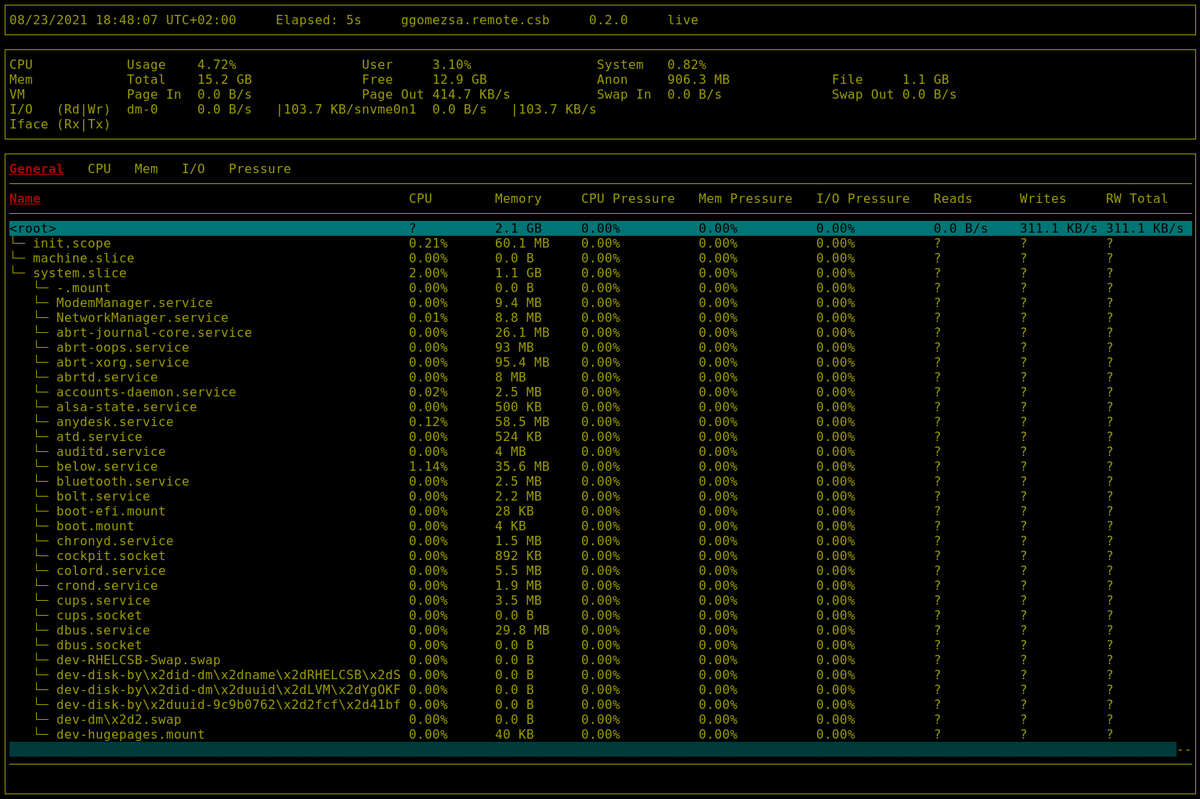
Task: Click the Elapsed: 5s indicator
Action: pyautogui.click(x=318, y=20)
